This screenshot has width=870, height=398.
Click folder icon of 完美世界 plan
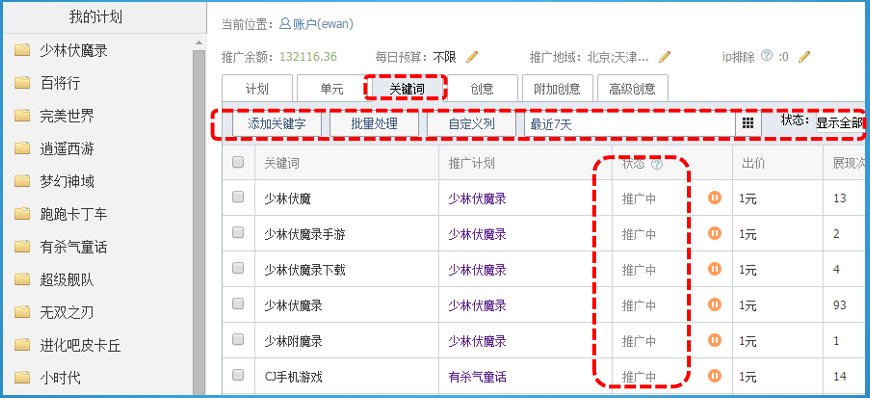[22, 116]
